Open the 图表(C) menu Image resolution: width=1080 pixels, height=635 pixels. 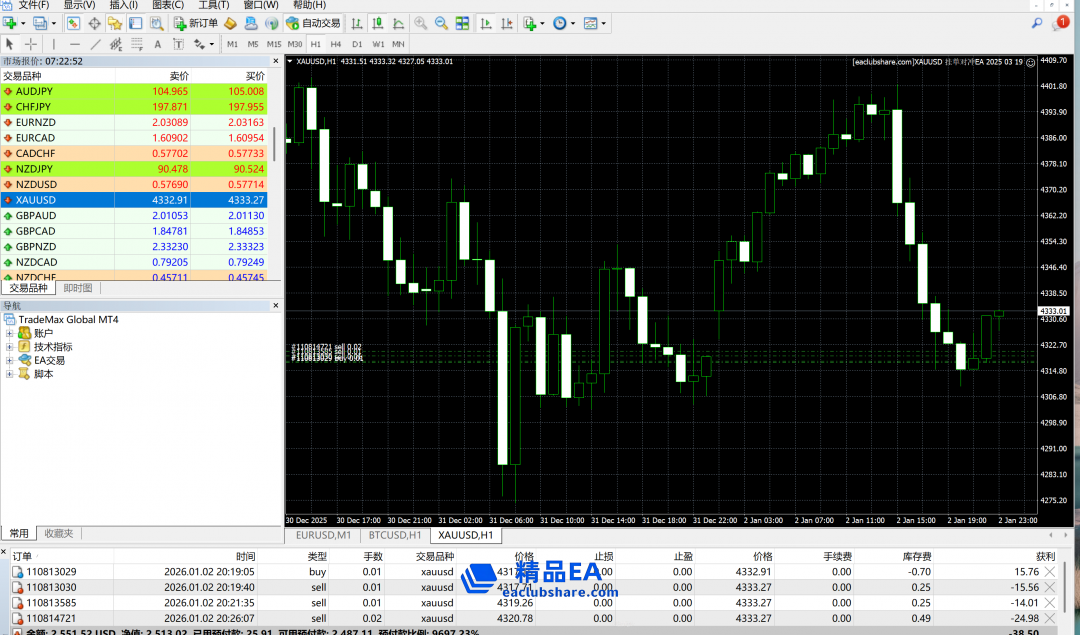tap(167, 5)
